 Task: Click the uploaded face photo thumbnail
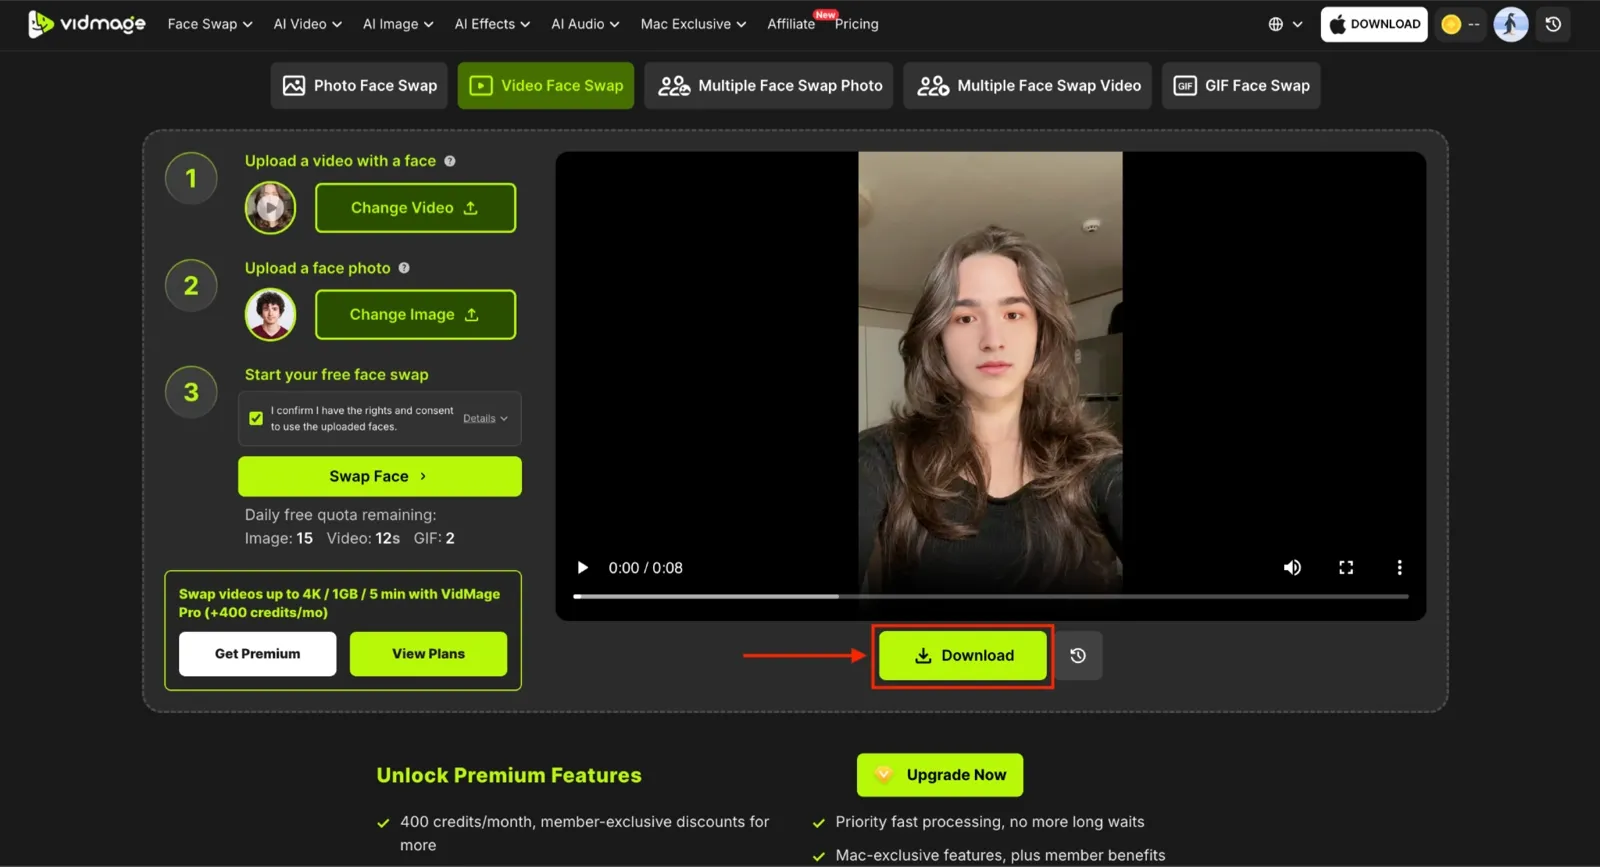click(270, 314)
